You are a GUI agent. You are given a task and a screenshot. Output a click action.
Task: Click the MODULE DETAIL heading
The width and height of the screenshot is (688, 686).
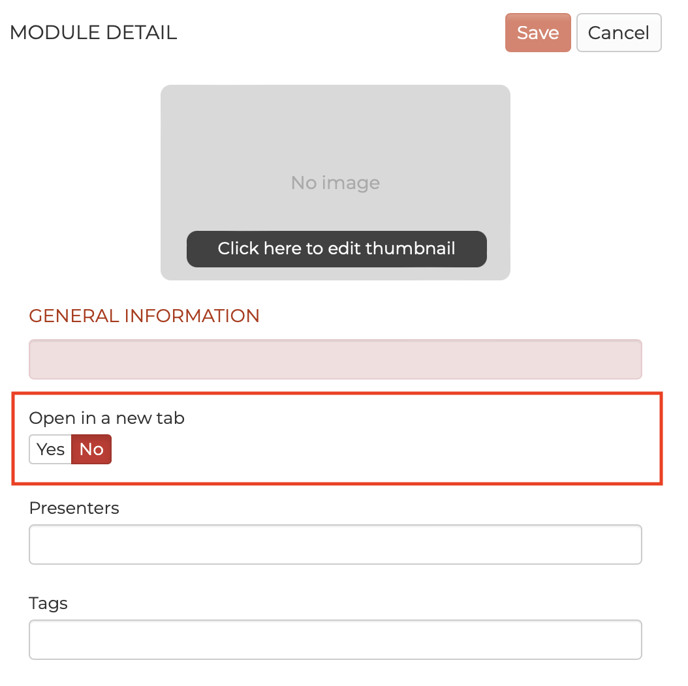tap(93, 33)
